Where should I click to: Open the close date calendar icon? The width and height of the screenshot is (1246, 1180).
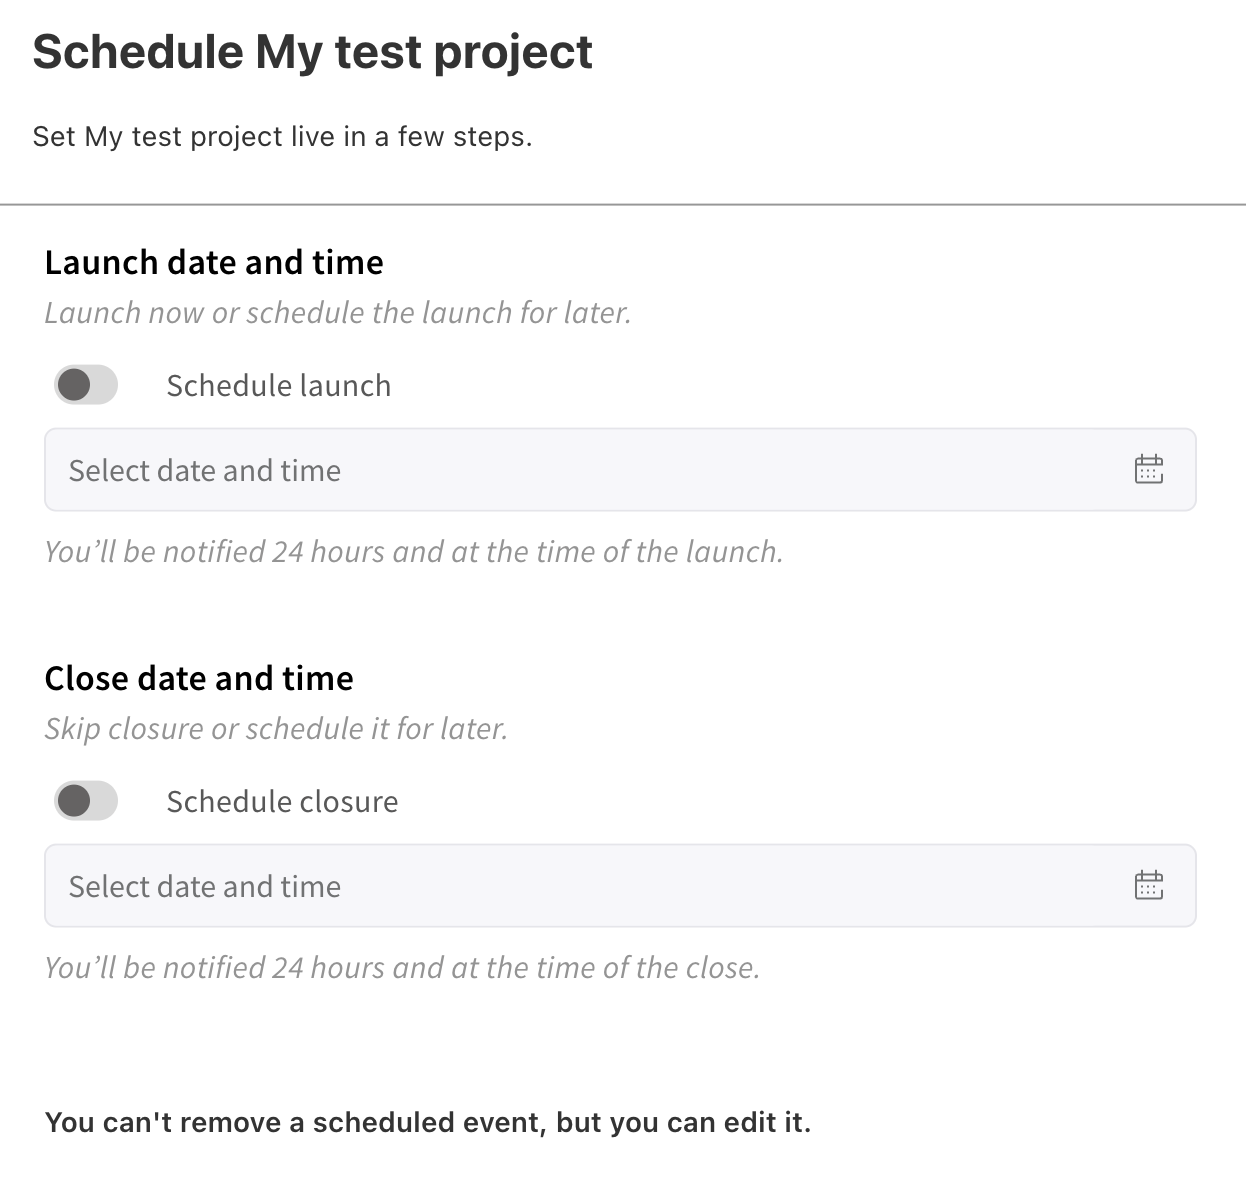[1149, 885]
